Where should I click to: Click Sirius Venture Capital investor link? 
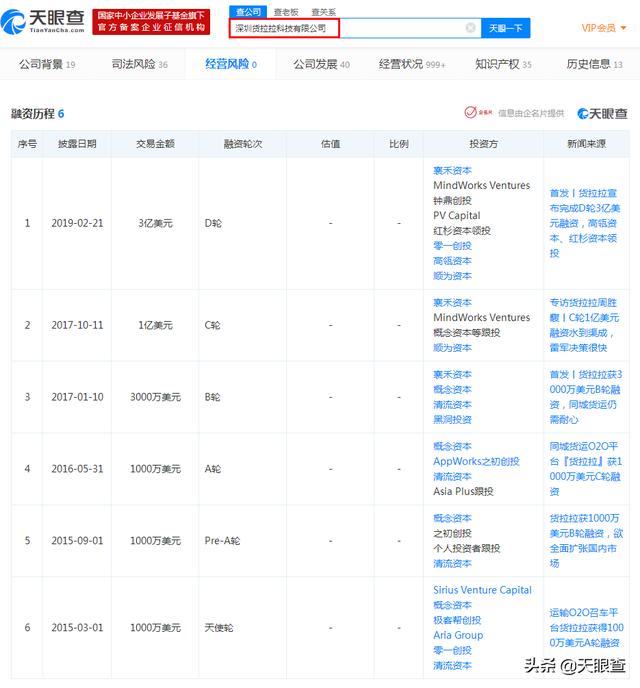click(482, 590)
